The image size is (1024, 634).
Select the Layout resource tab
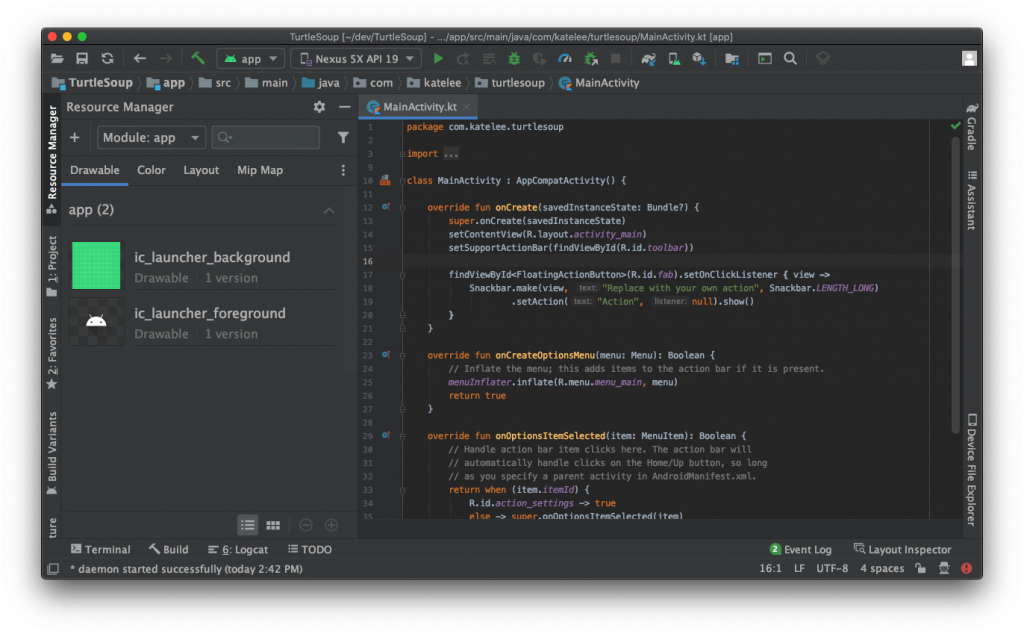201,170
